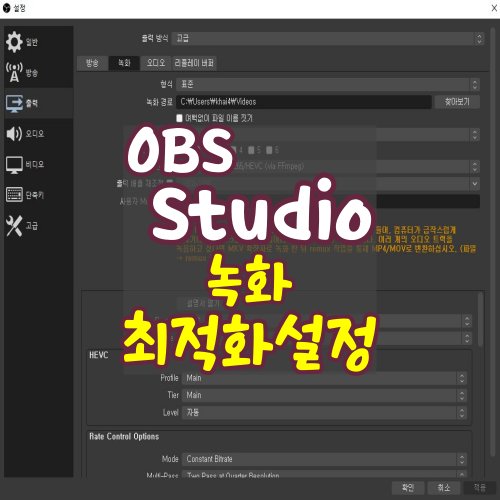Click the 녹화 경로 path field C:\Users\khai4\Videos
The width and height of the screenshot is (500, 500).
point(304,102)
